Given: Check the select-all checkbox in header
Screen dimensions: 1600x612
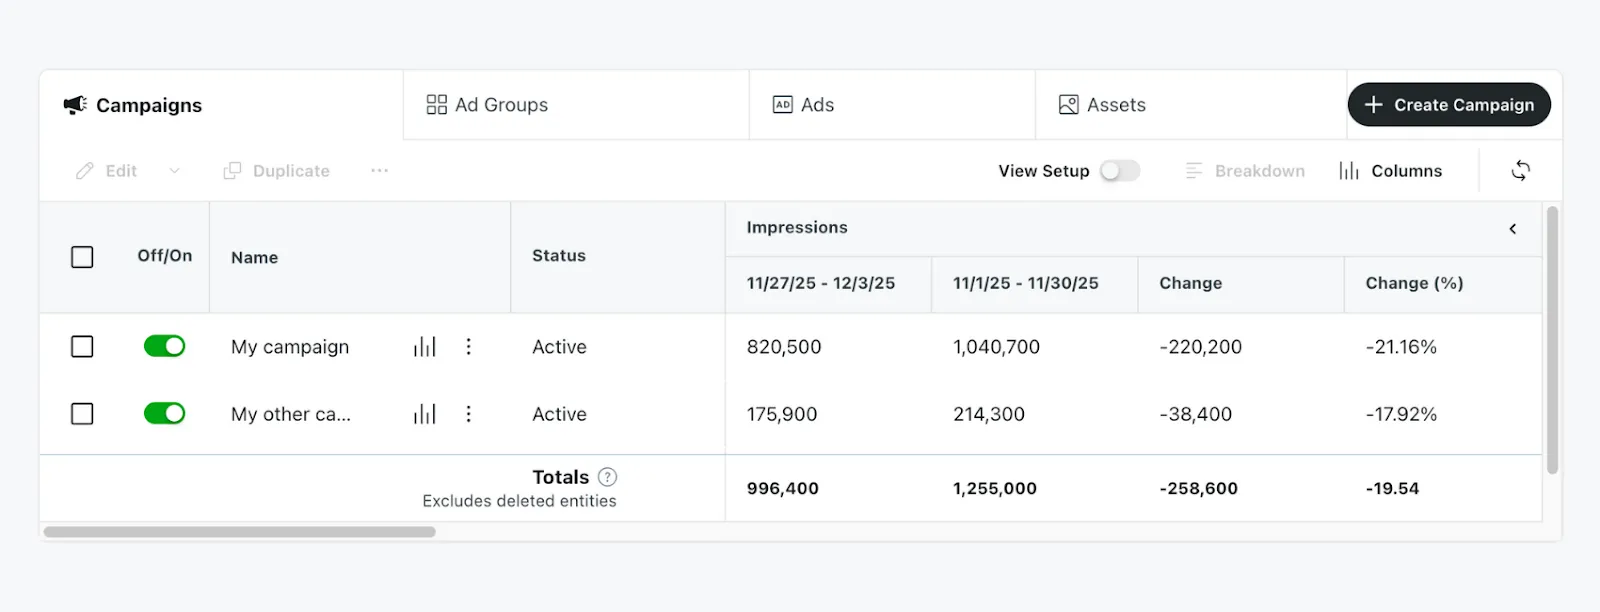Looking at the screenshot, I should coord(82,257).
